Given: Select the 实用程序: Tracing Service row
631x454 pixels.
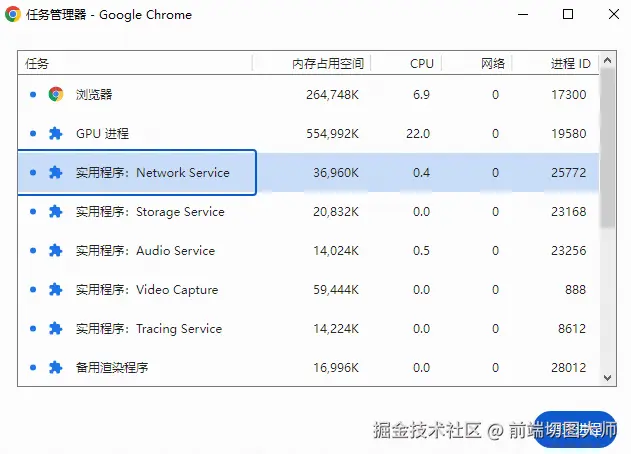Looking at the screenshot, I should click(308, 328).
